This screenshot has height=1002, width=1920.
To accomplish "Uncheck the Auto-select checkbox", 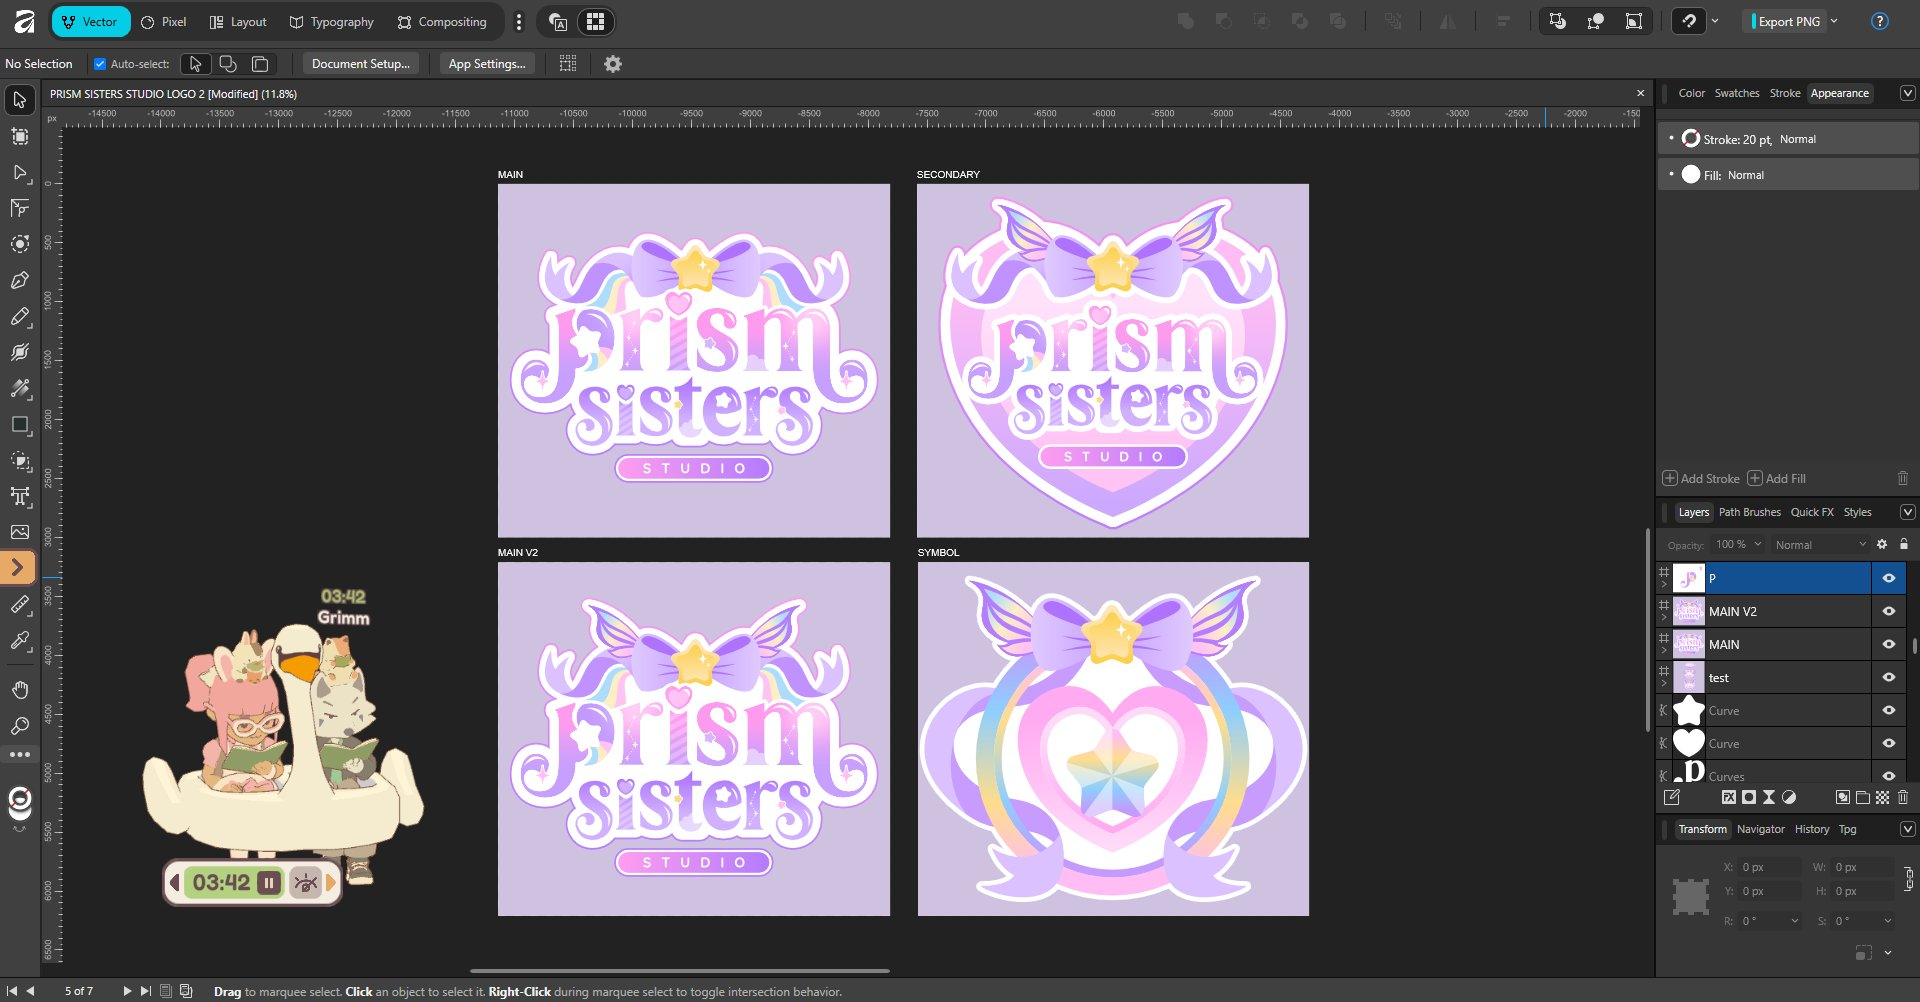I will coord(100,64).
